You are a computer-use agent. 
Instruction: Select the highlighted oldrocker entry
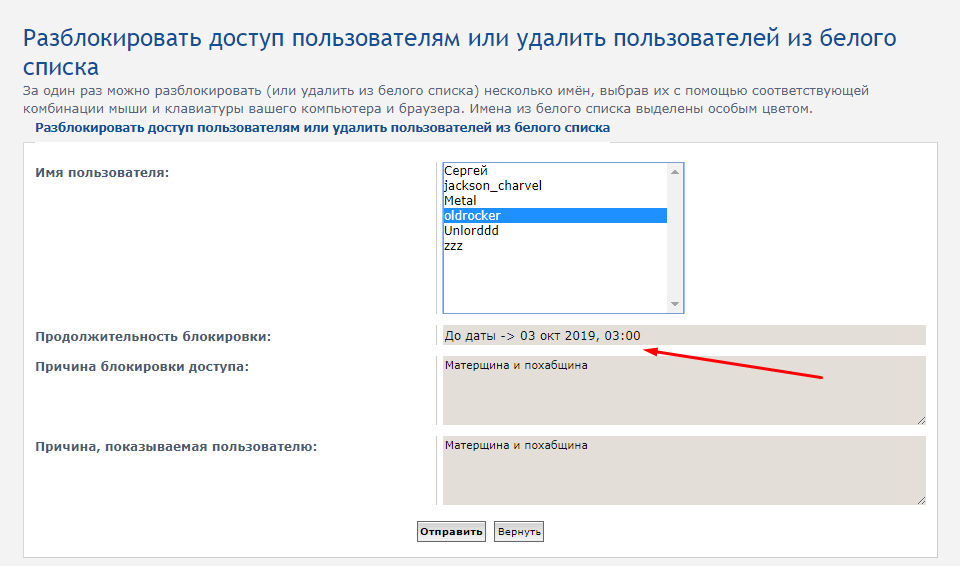click(x=555, y=216)
